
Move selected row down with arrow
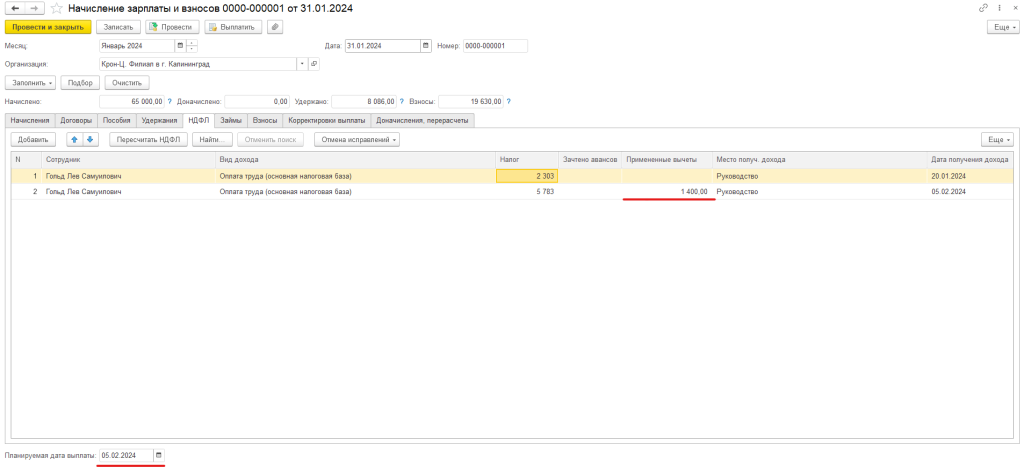click(89, 140)
